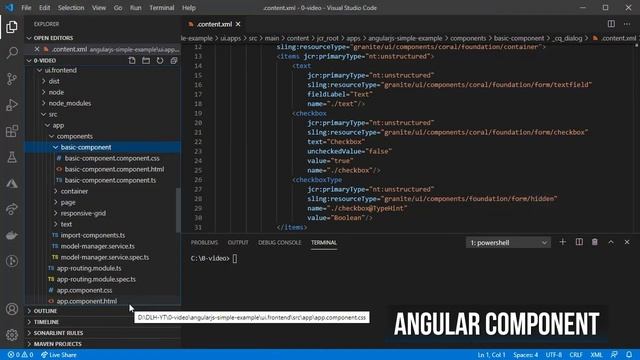Expand the MAVEN PROJECTS section
Image resolution: width=640 pixels, height=360 pixels.
58,344
